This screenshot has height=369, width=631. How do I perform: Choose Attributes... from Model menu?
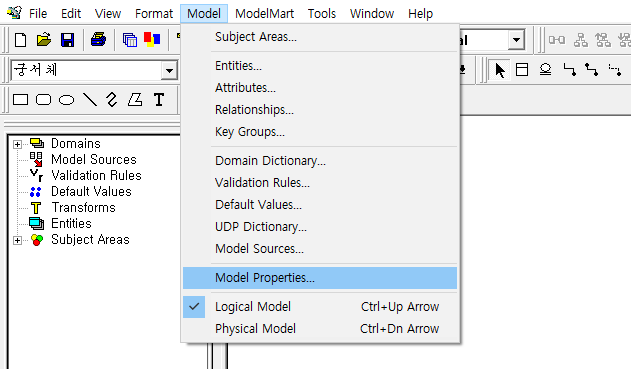click(320, 88)
